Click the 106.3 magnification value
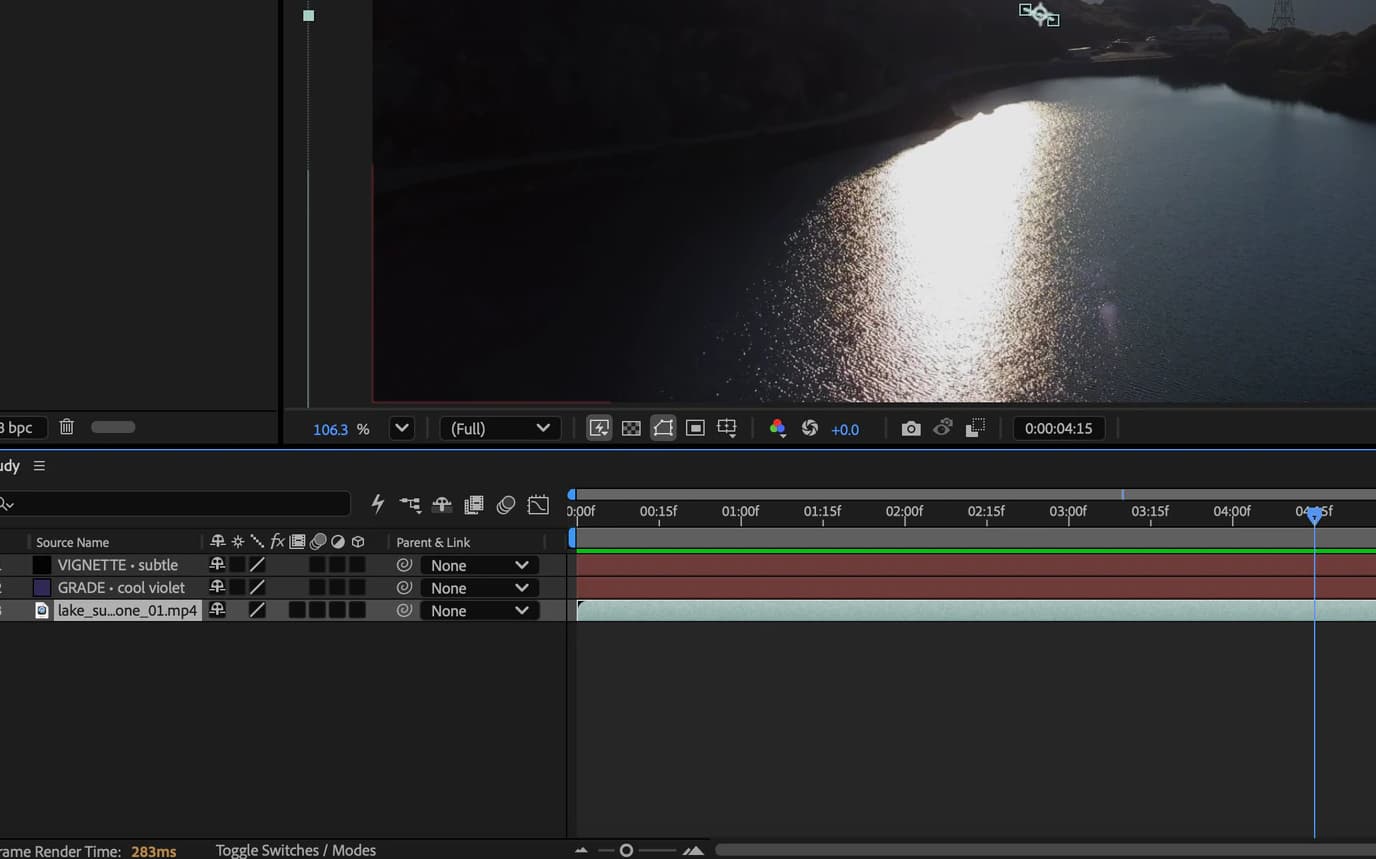Image resolution: width=1376 pixels, height=859 pixels. click(x=330, y=429)
